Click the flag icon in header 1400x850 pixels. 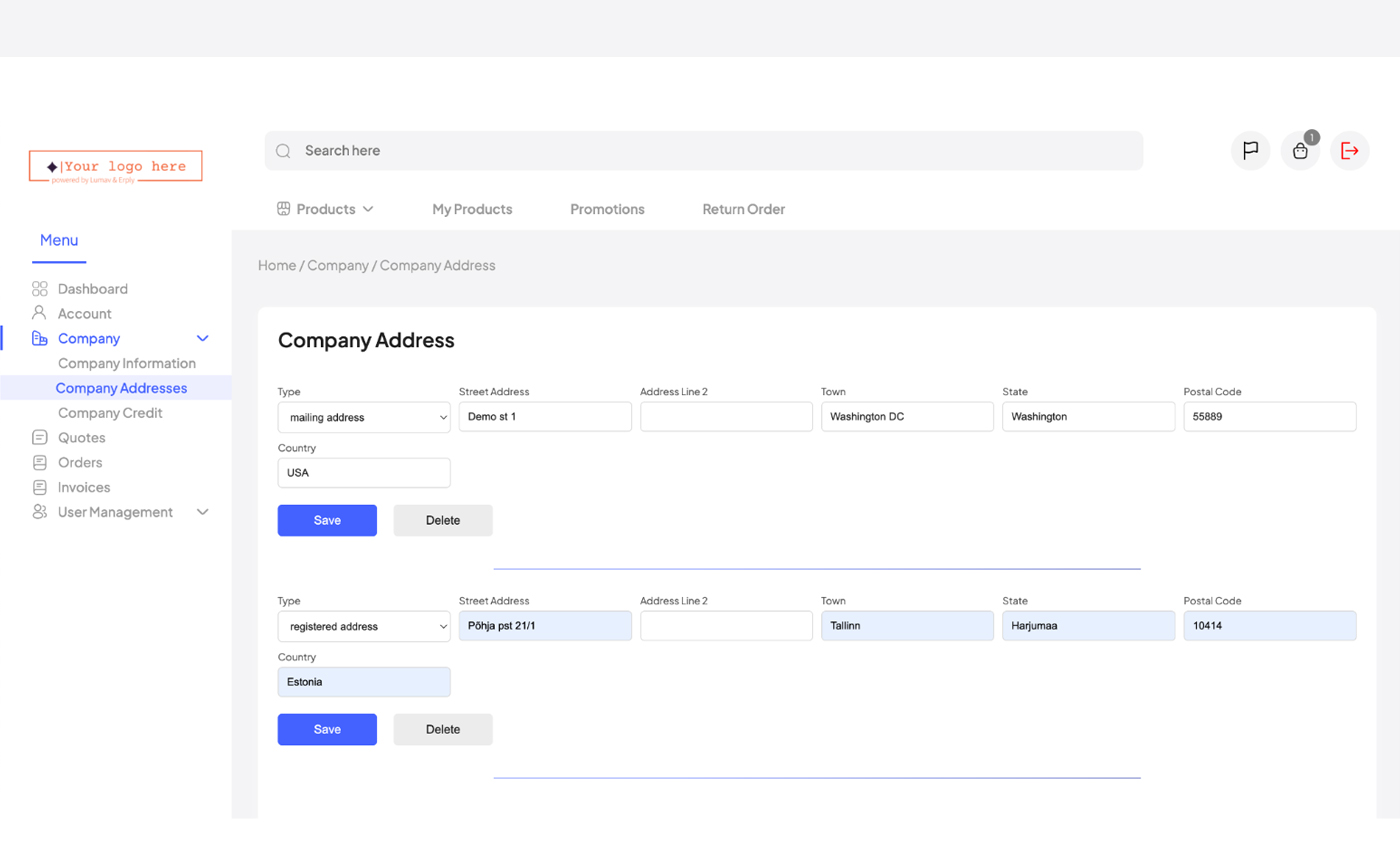point(1250,151)
